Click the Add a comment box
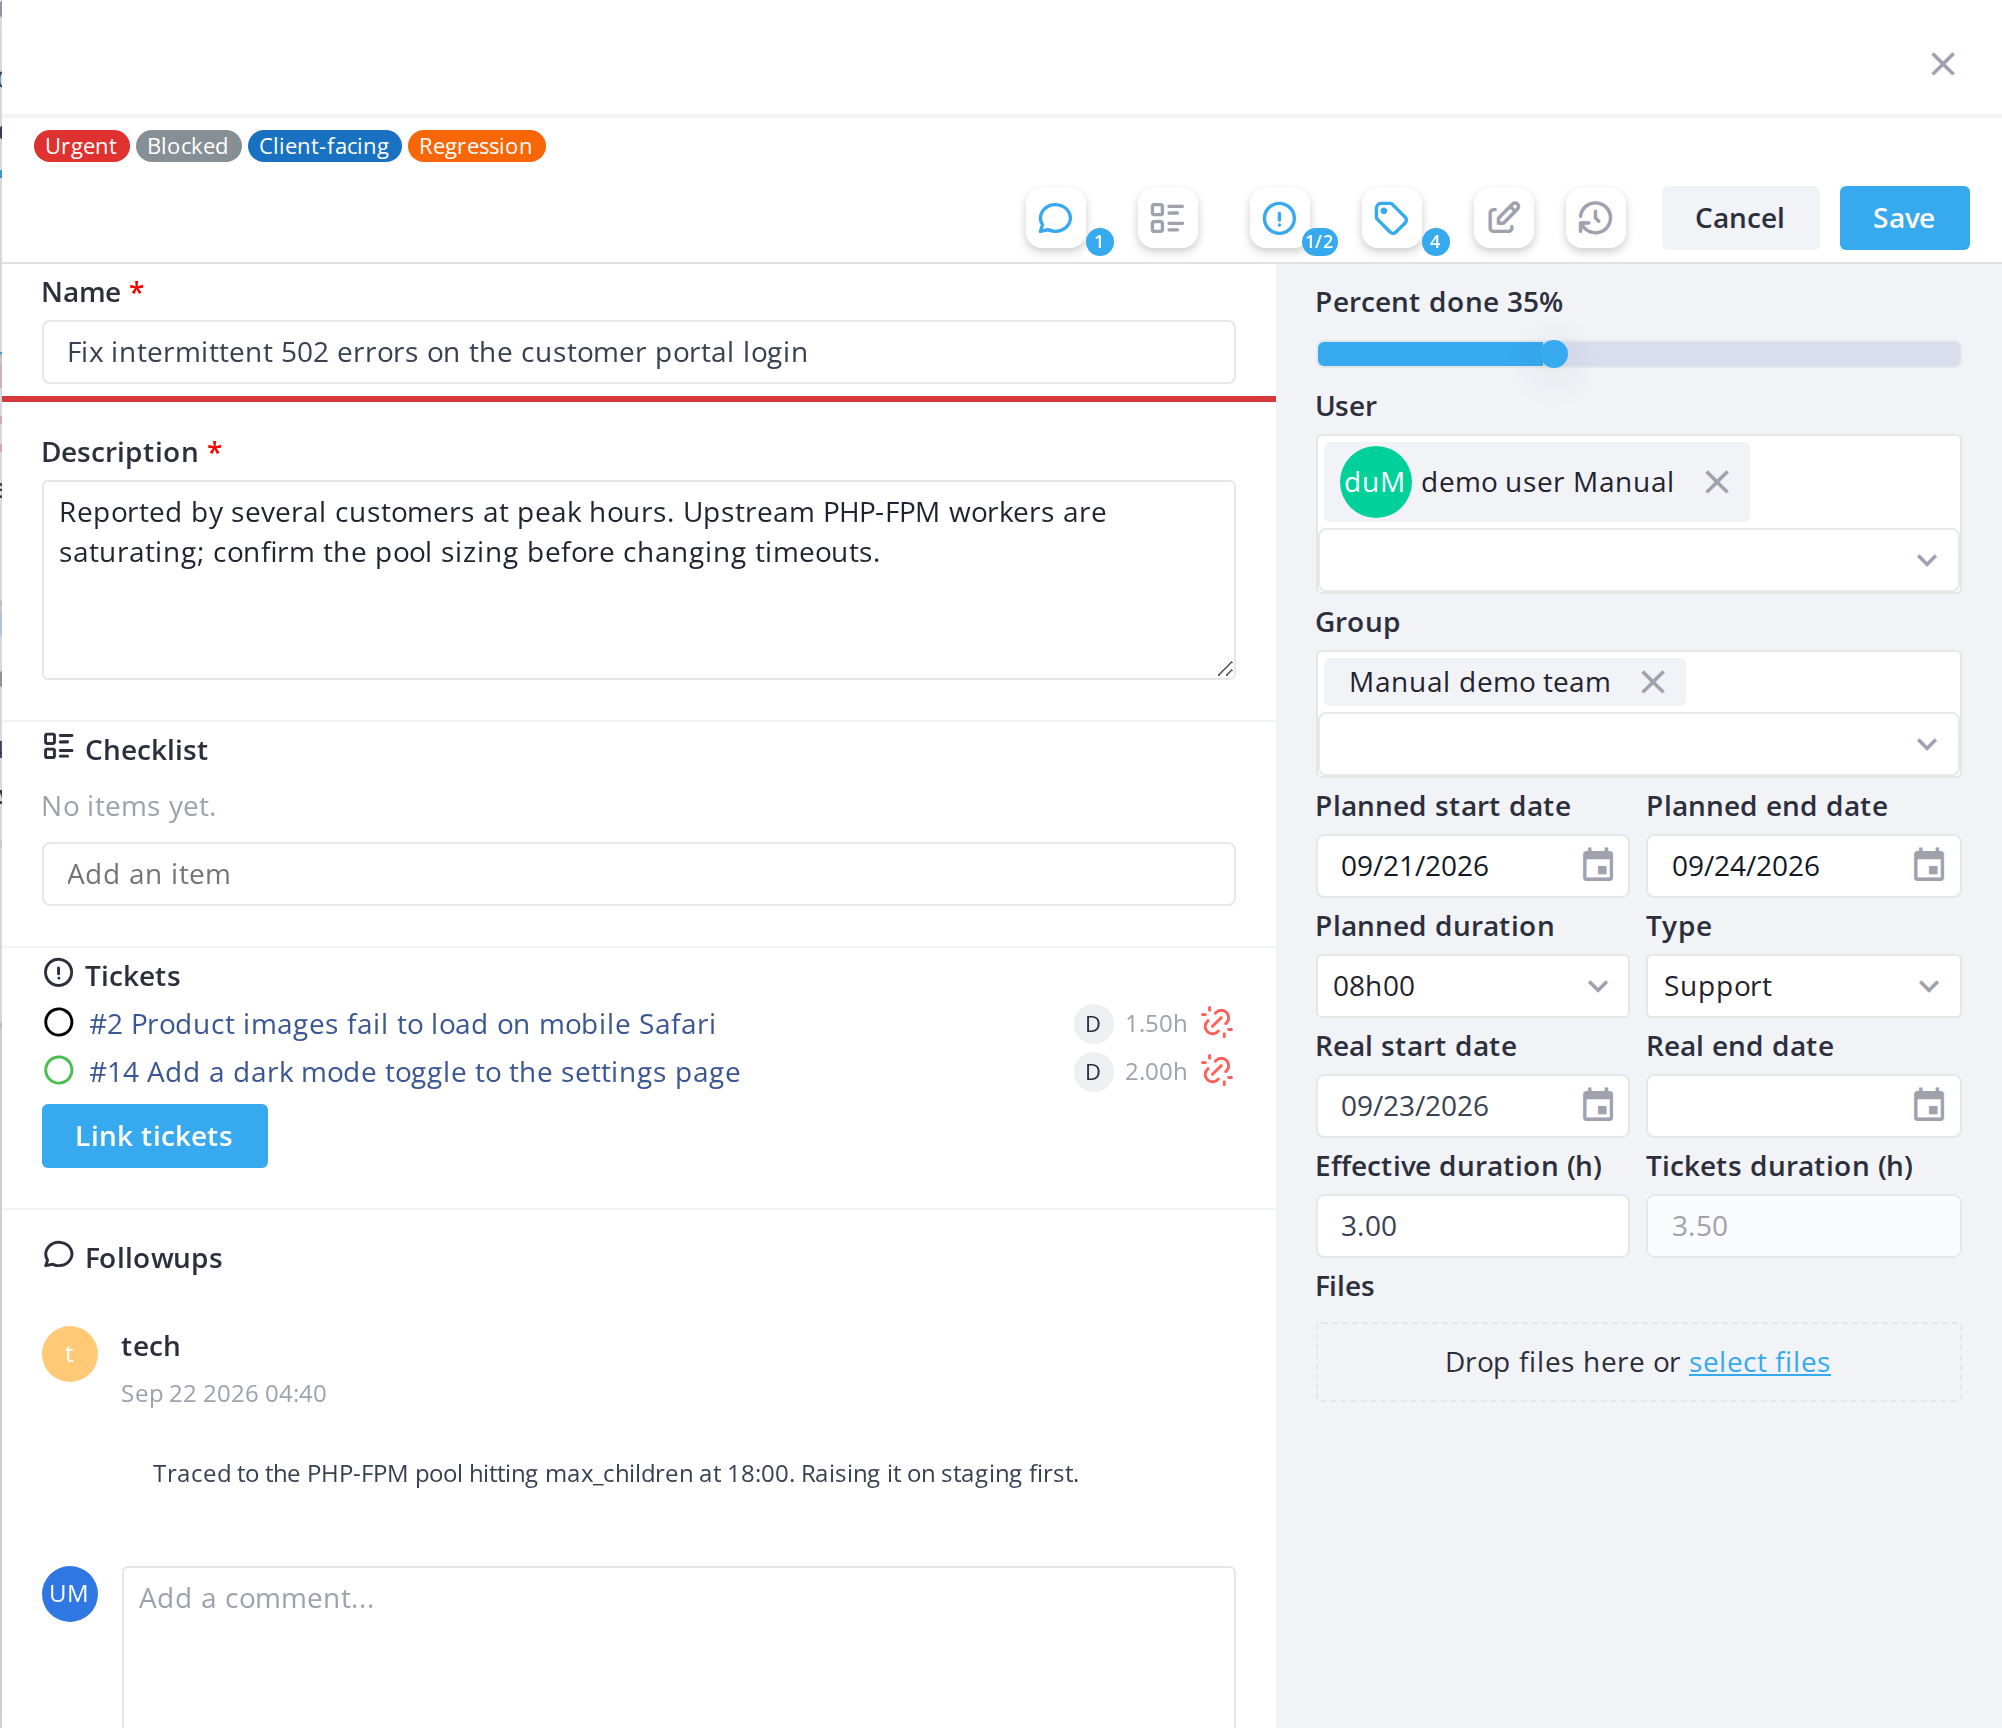2002x1728 pixels. pos(679,1646)
